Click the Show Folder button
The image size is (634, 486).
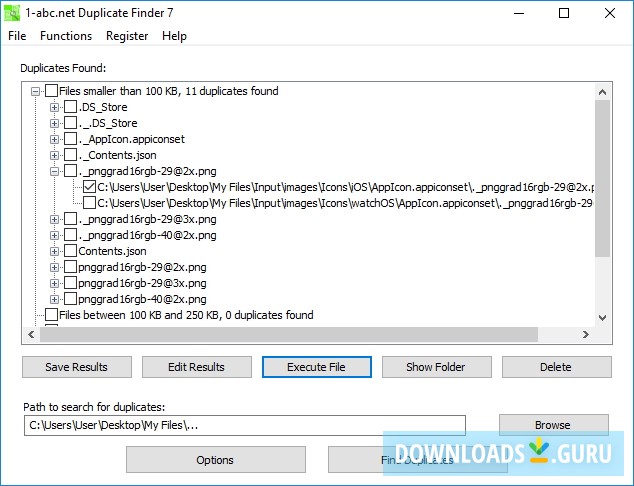click(437, 367)
